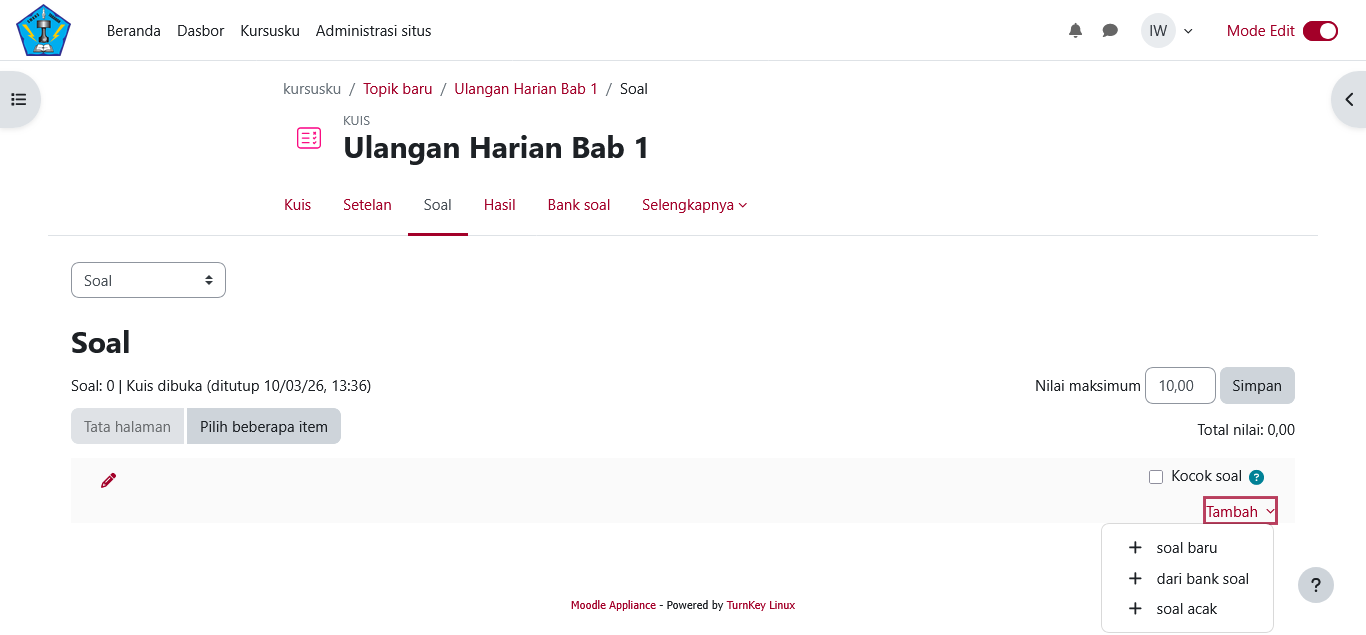Click the school logo icon

click(x=44, y=30)
